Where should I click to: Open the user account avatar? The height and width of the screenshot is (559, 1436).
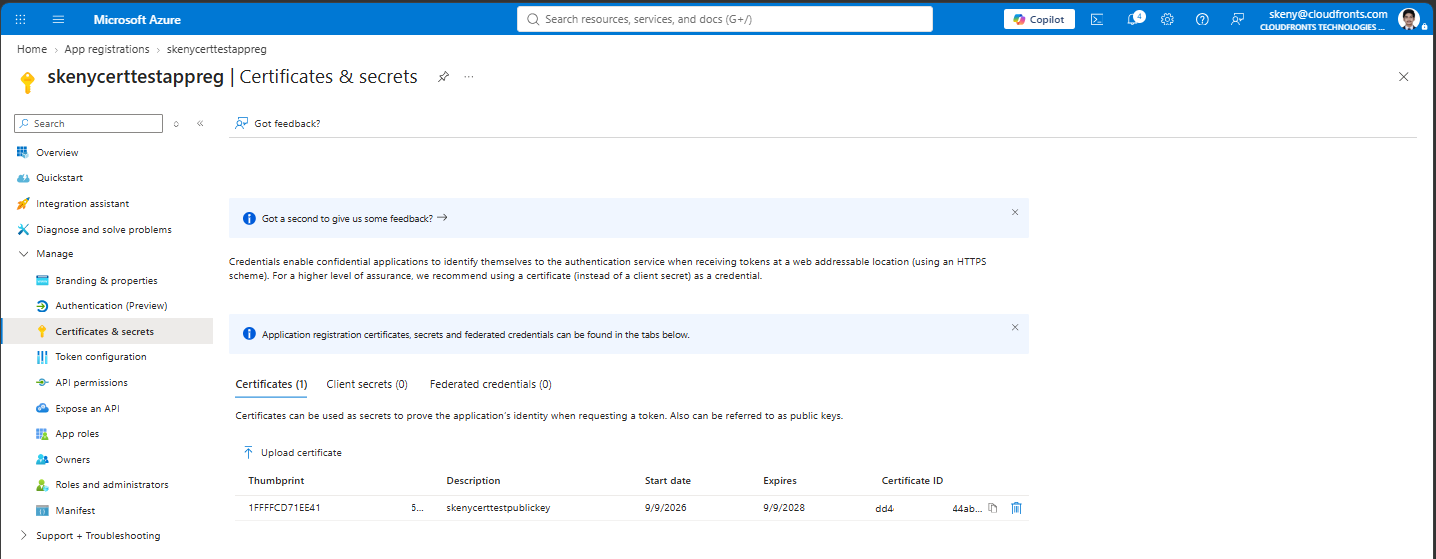1409,19
